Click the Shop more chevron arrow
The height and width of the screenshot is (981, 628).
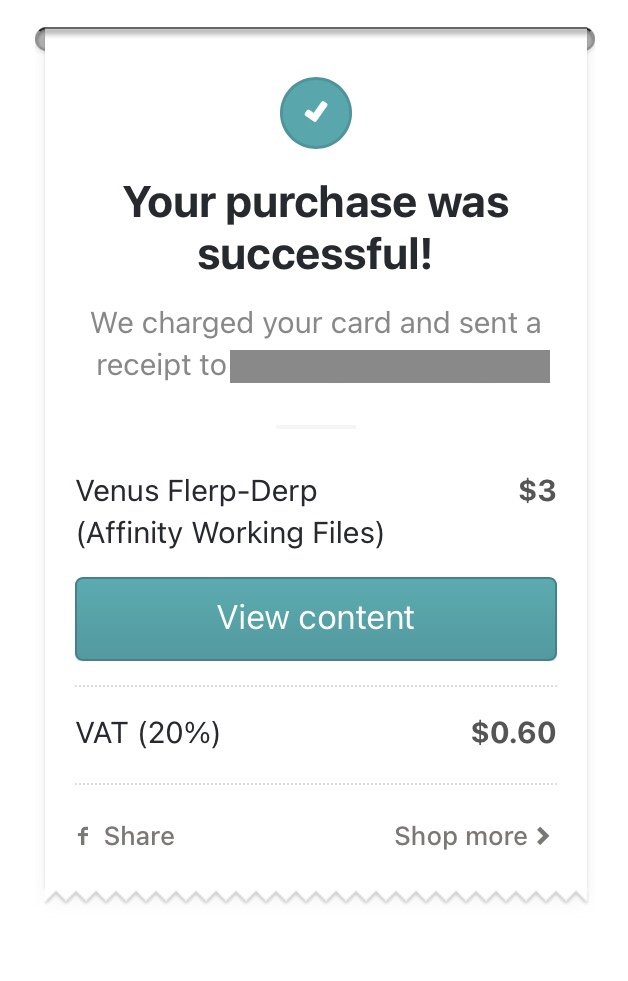(543, 836)
